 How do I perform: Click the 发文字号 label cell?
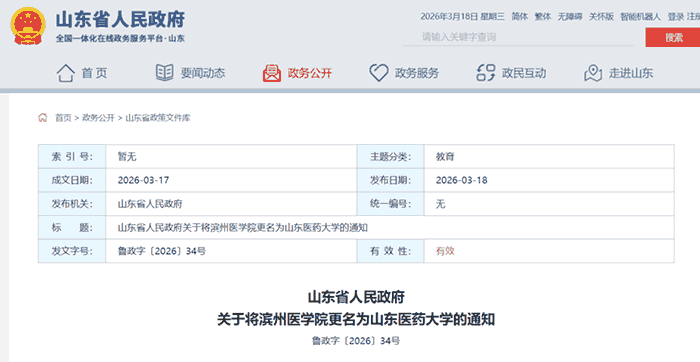tap(72, 251)
